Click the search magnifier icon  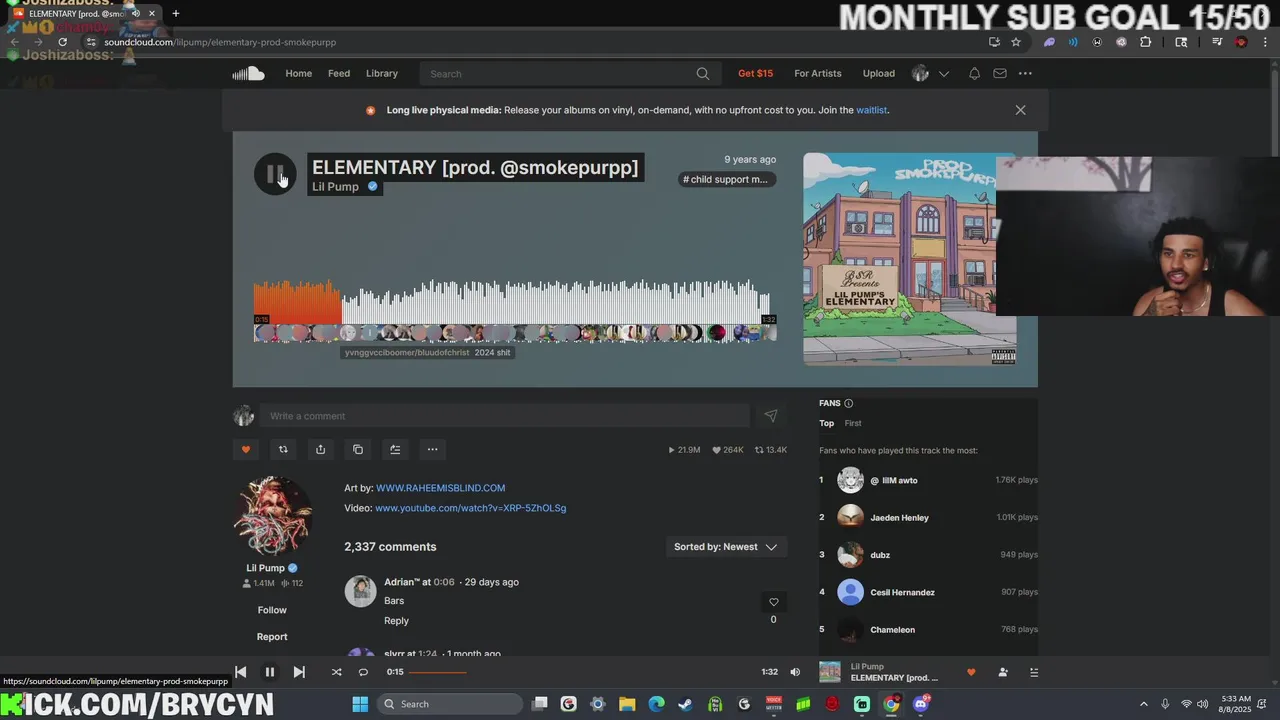(703, 74)
